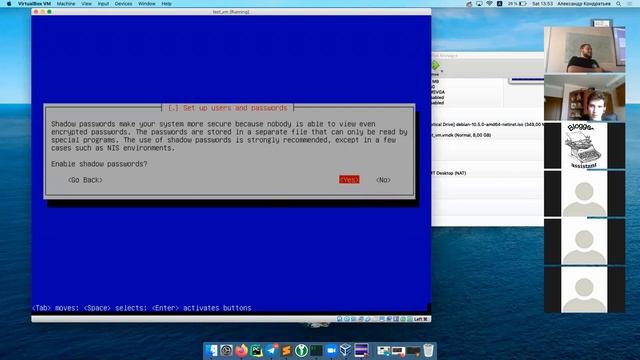Click the Desktop (NAT) network entry
Viewport: 640px width, 360px height.
point(449,173)
